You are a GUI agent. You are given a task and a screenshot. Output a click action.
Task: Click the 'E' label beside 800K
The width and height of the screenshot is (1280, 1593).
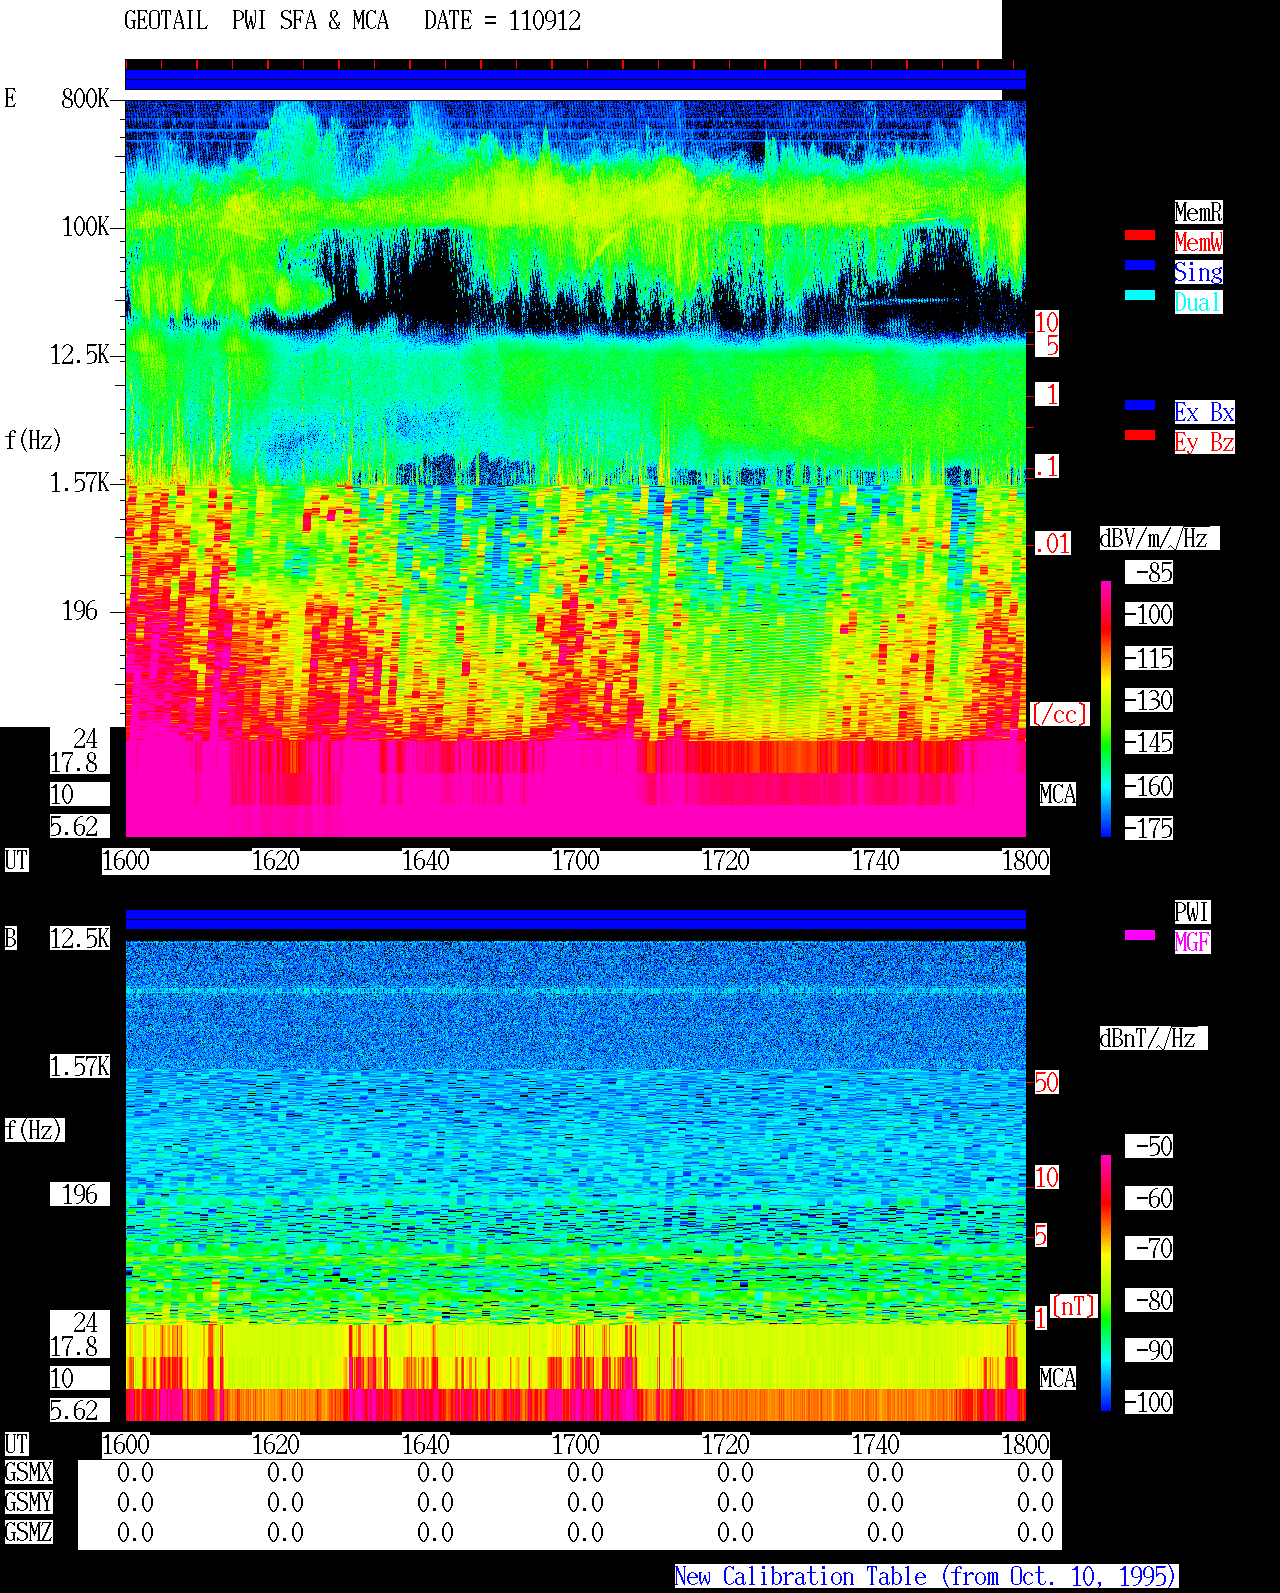pos(10,98)
